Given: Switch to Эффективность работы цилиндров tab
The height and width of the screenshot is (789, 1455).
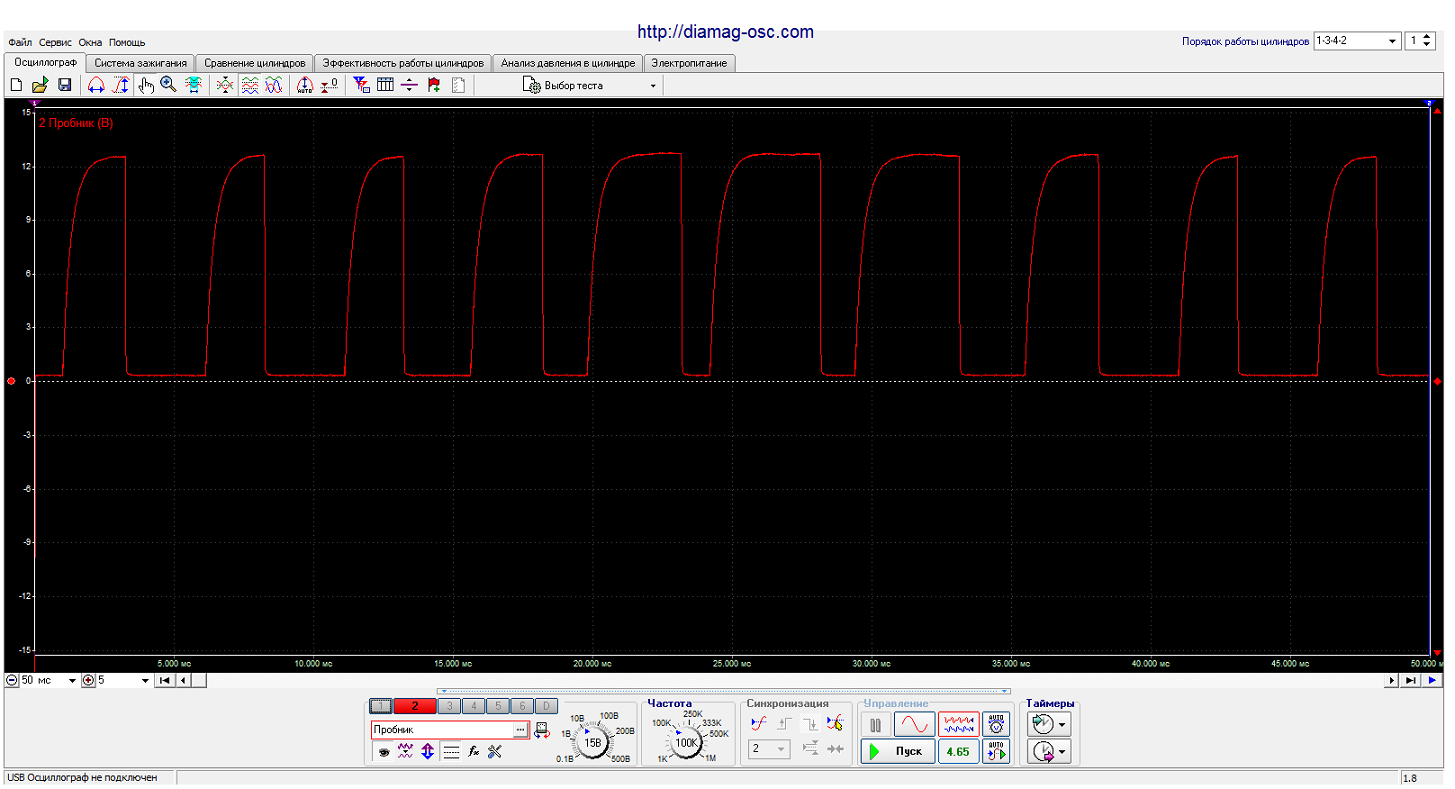Looking at the screenshot, I should (403, 63).
